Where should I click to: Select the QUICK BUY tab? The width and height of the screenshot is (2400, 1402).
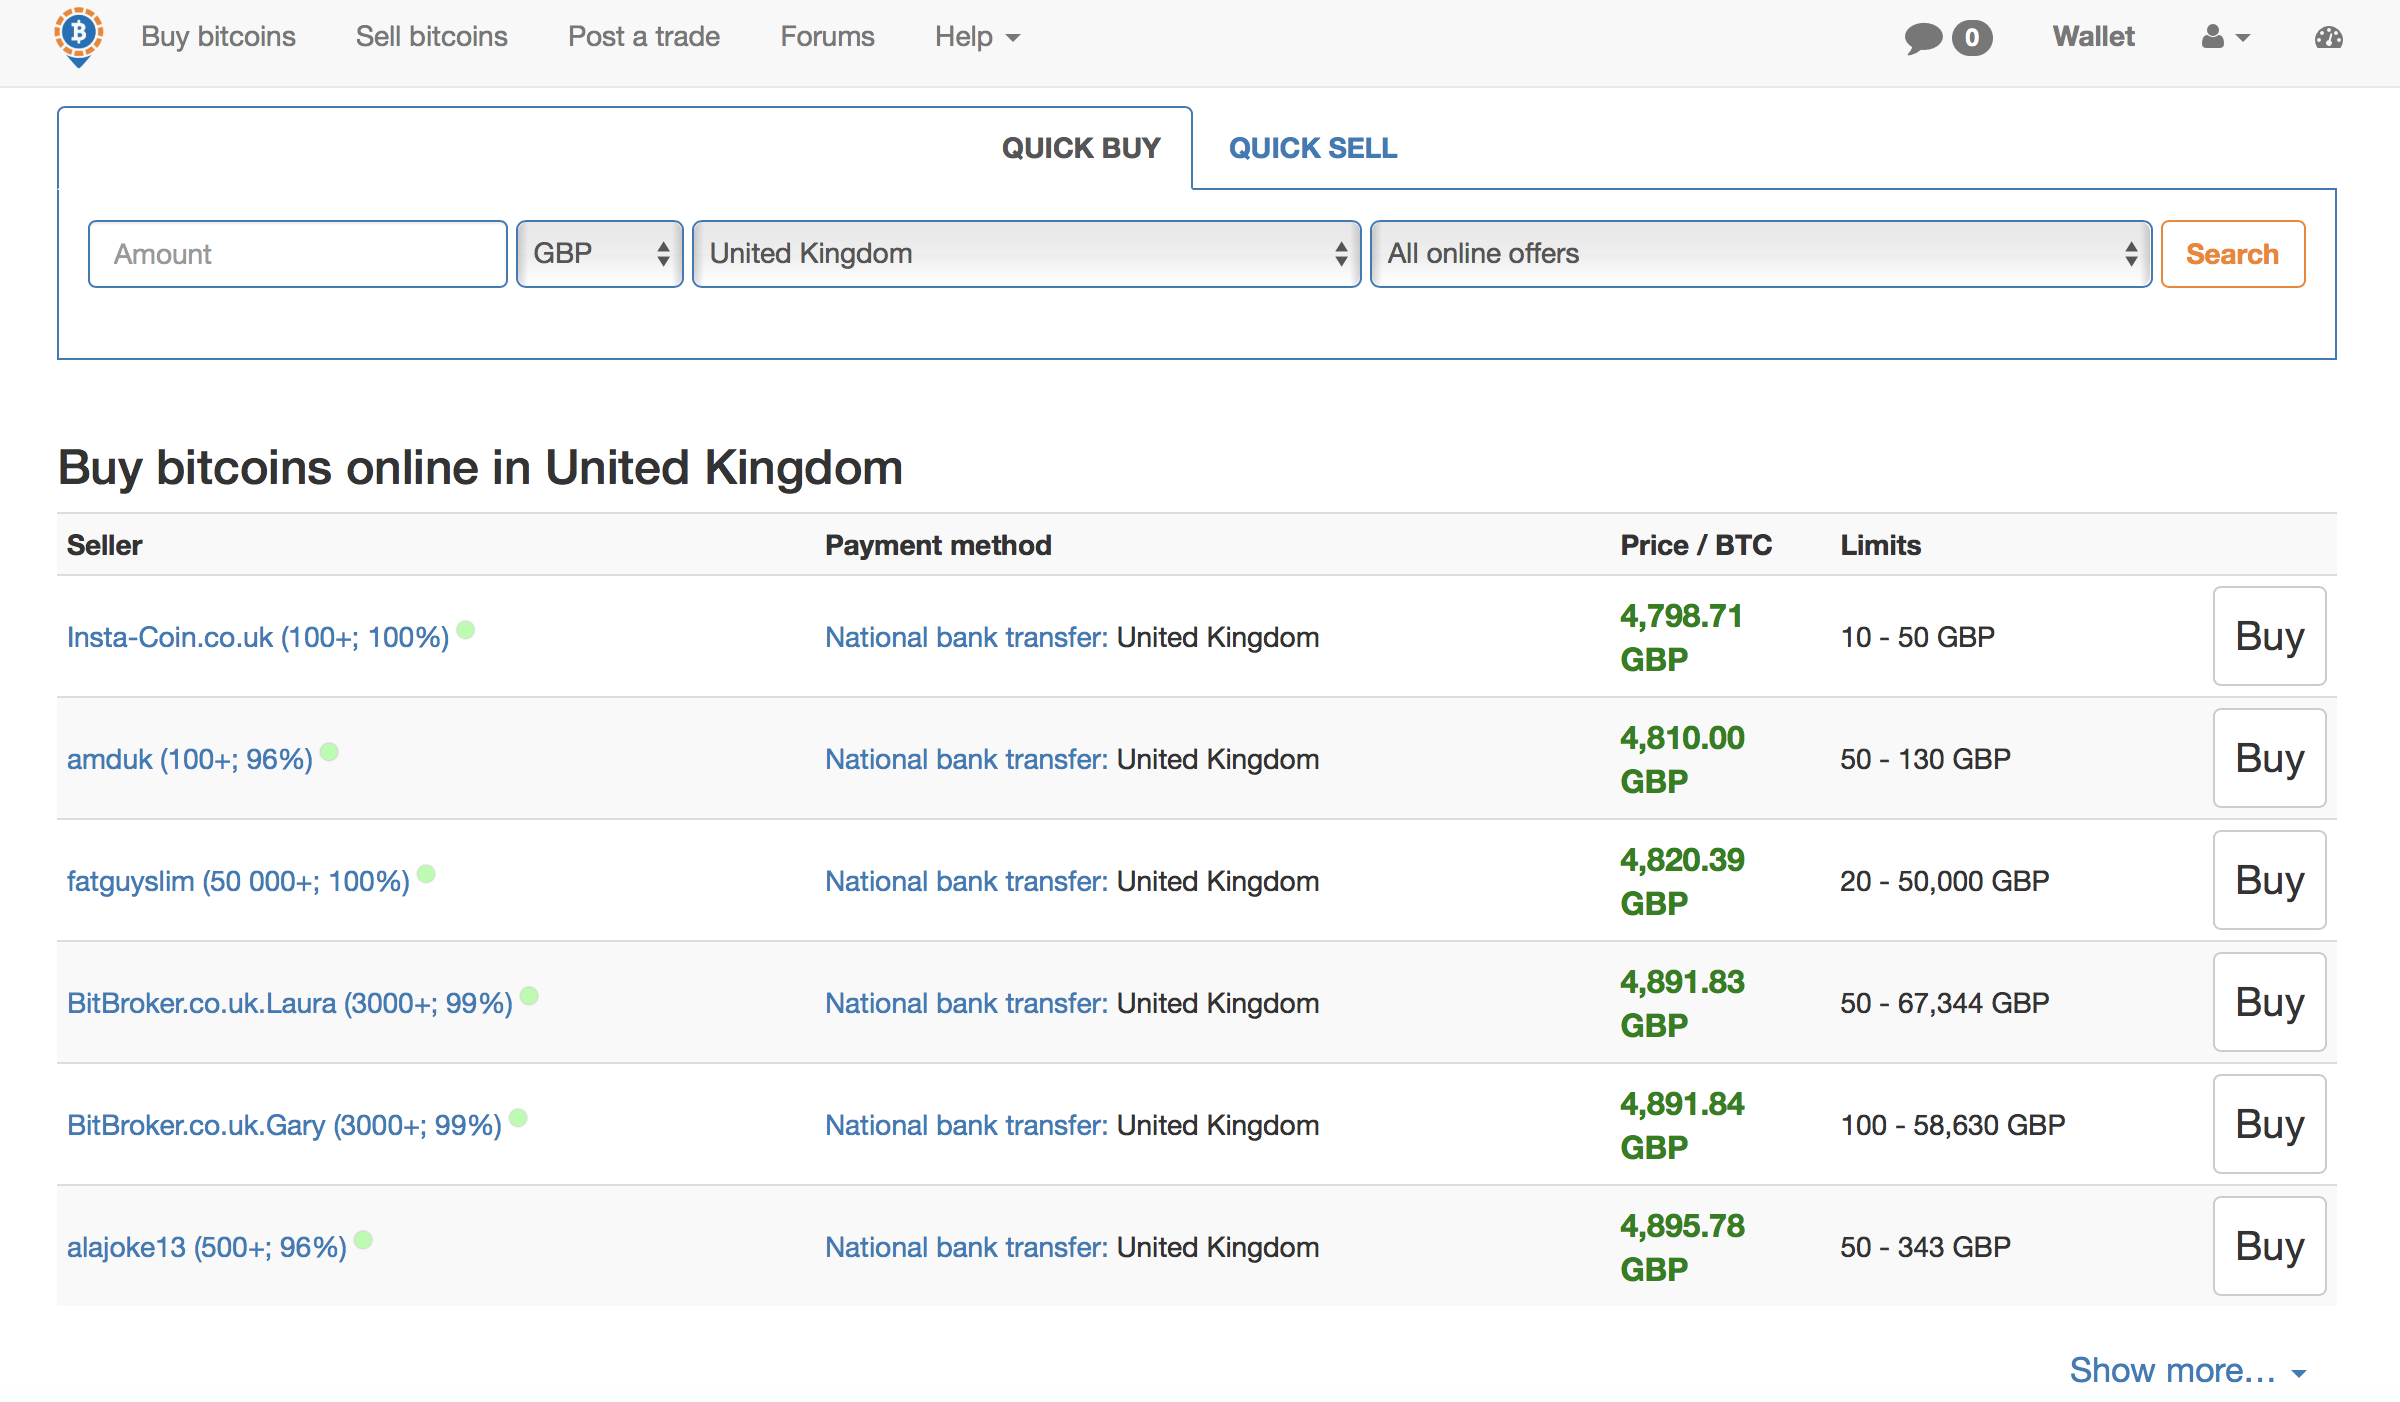(1081, 148)
